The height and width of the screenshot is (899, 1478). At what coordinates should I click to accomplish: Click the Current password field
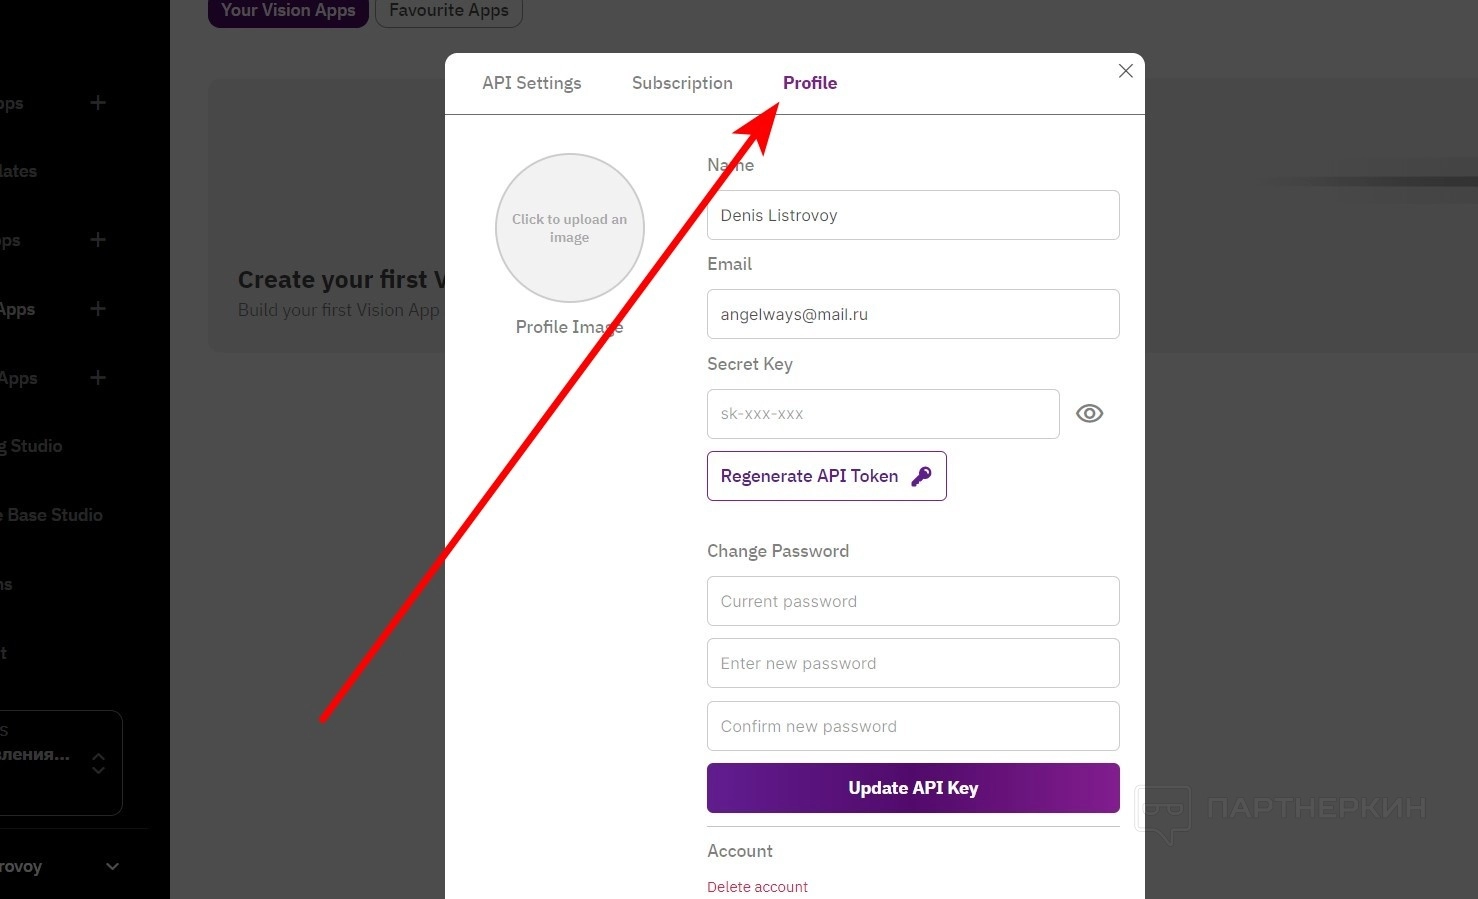point(912,601)
